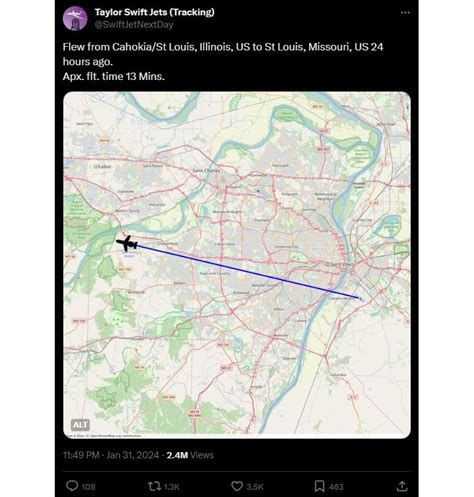The width and height of the screenshot is (474, 497).
Task: Open the three-dot more options menu
Action: pyautogui.click(x=405, y=13)
